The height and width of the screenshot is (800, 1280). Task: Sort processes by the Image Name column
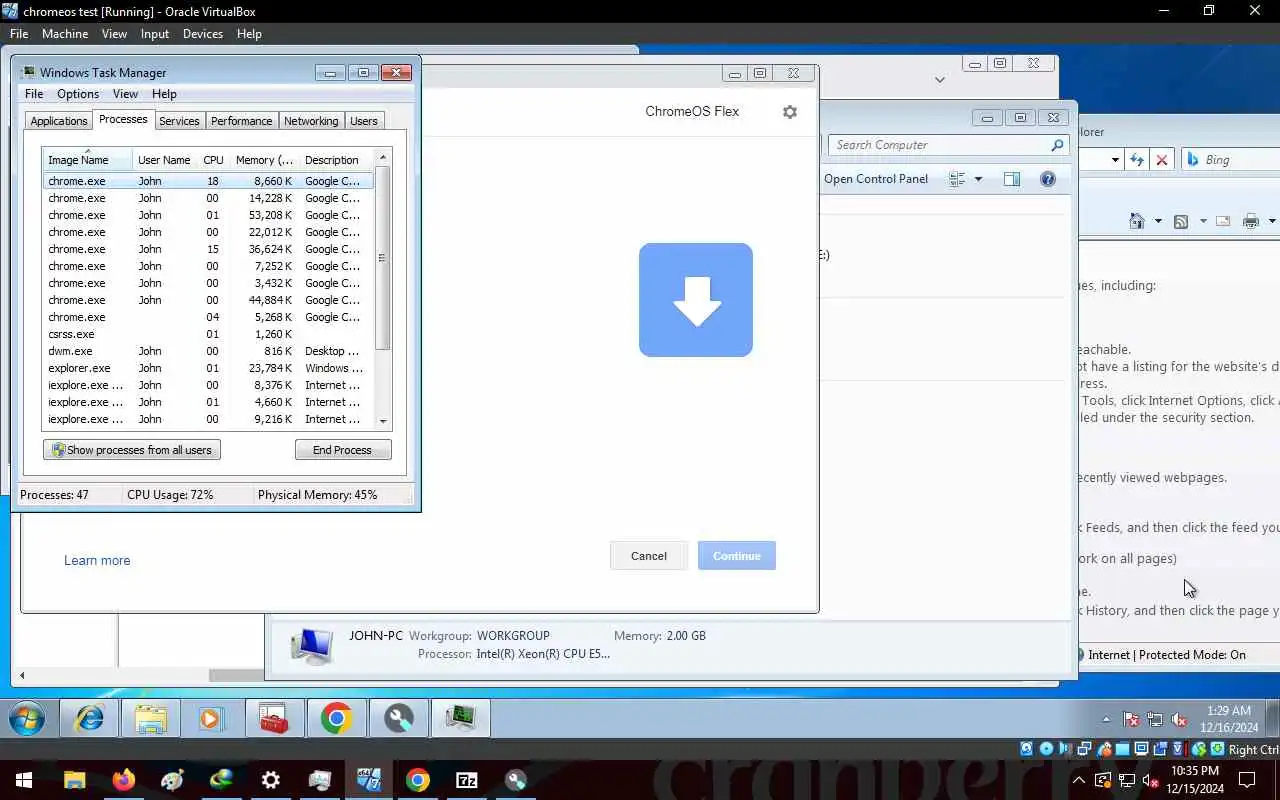coord(87,160)
